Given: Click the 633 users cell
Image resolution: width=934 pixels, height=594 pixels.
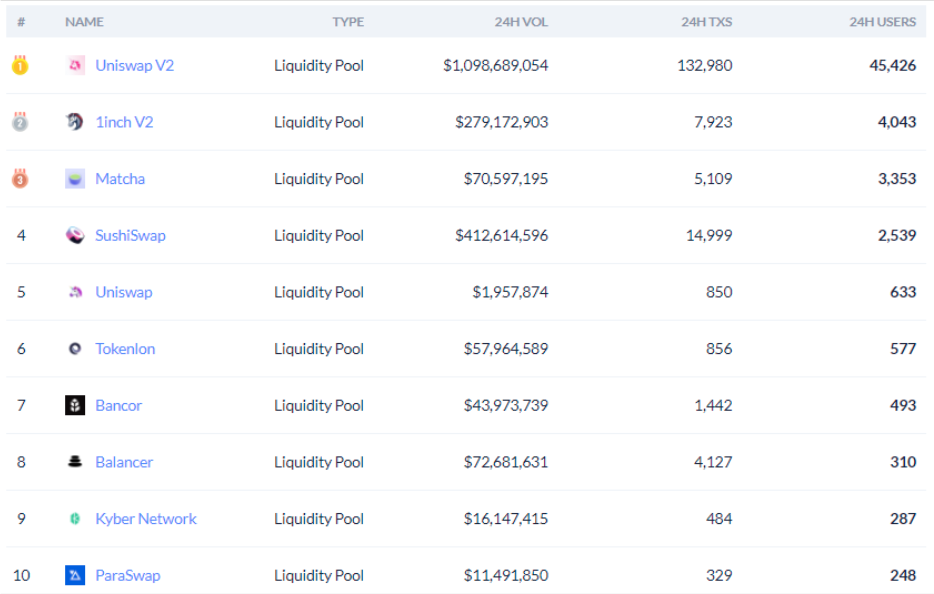Looking at the screenshot, I should (903, 292).
